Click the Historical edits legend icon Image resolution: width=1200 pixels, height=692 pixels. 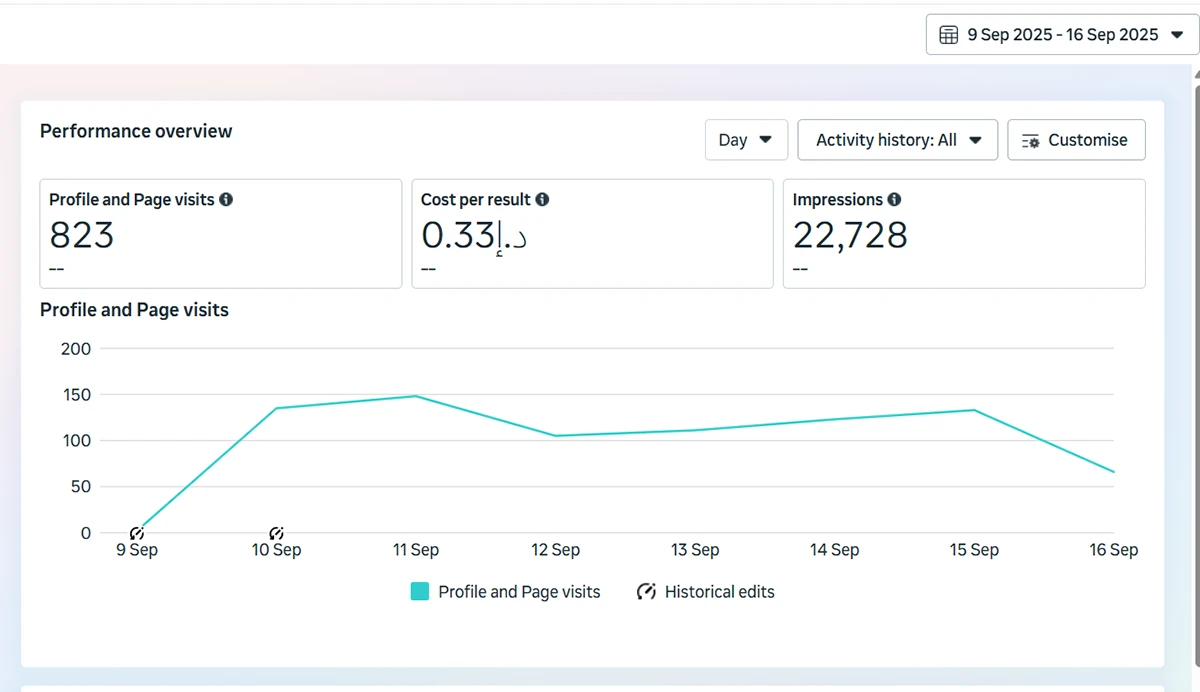click(x=646, y=592)
